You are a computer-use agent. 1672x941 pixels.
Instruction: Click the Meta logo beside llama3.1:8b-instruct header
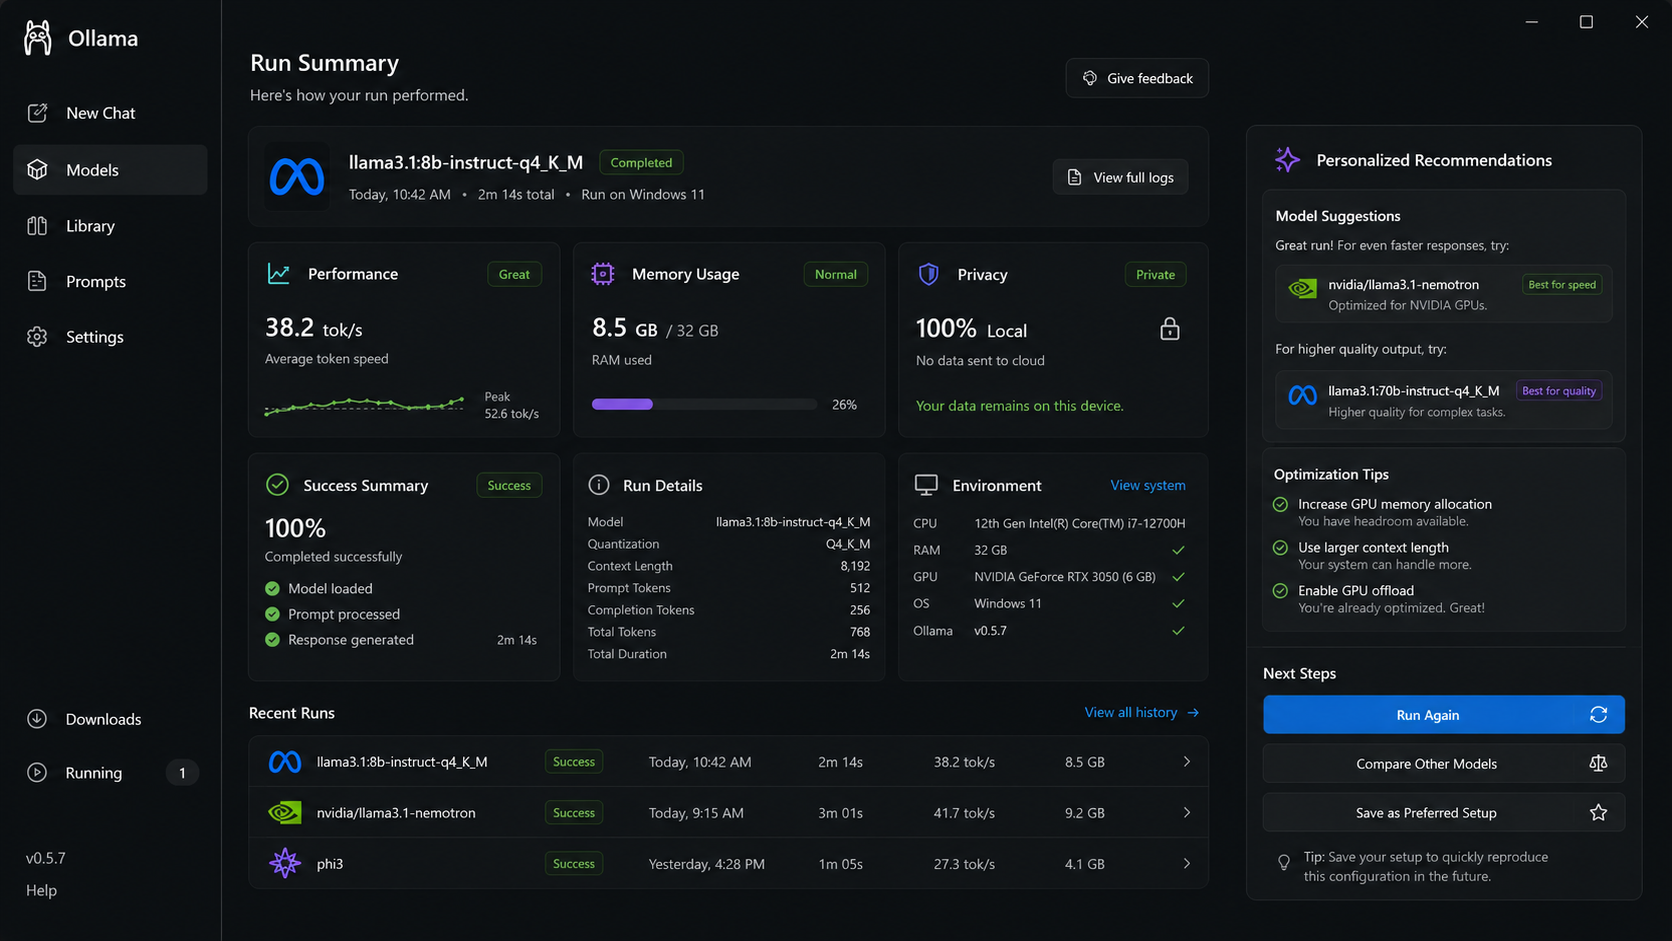pos(297,177)
